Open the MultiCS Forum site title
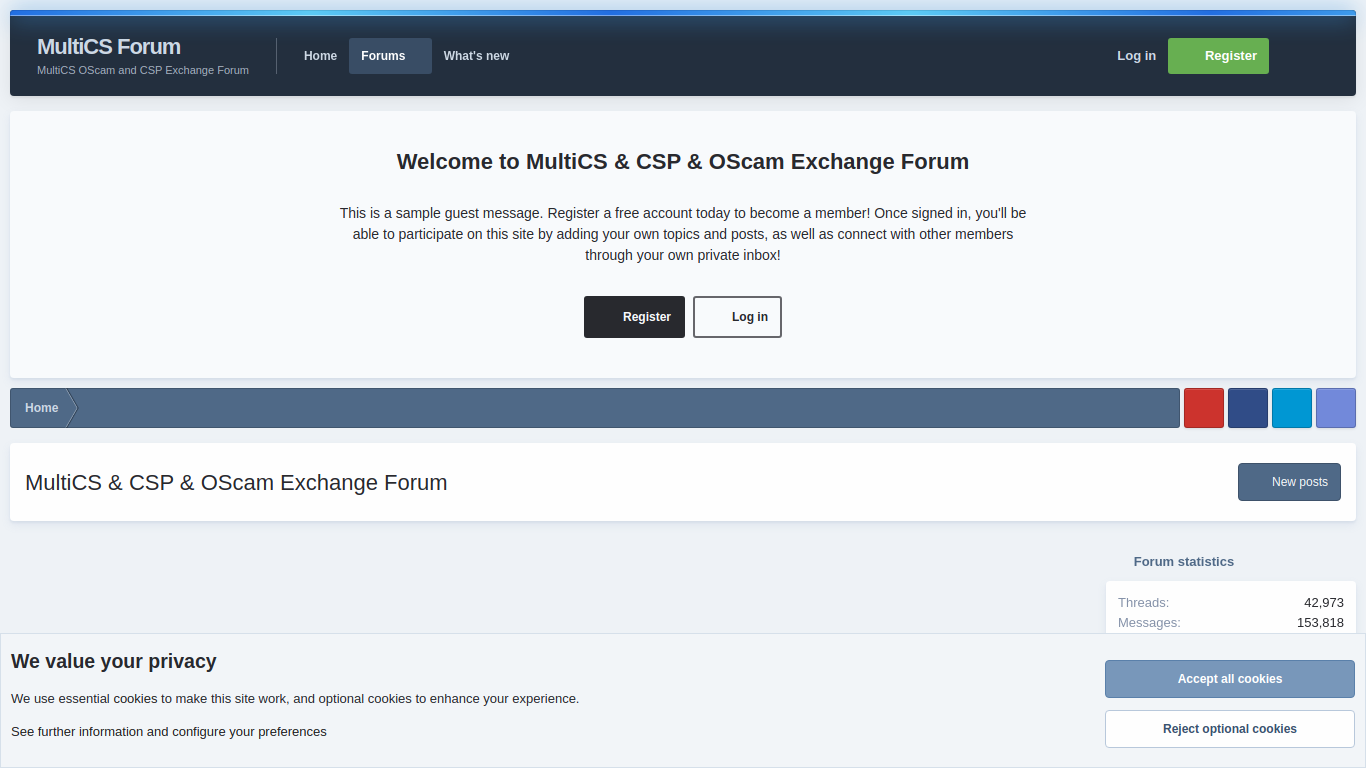 pos(109,47)
